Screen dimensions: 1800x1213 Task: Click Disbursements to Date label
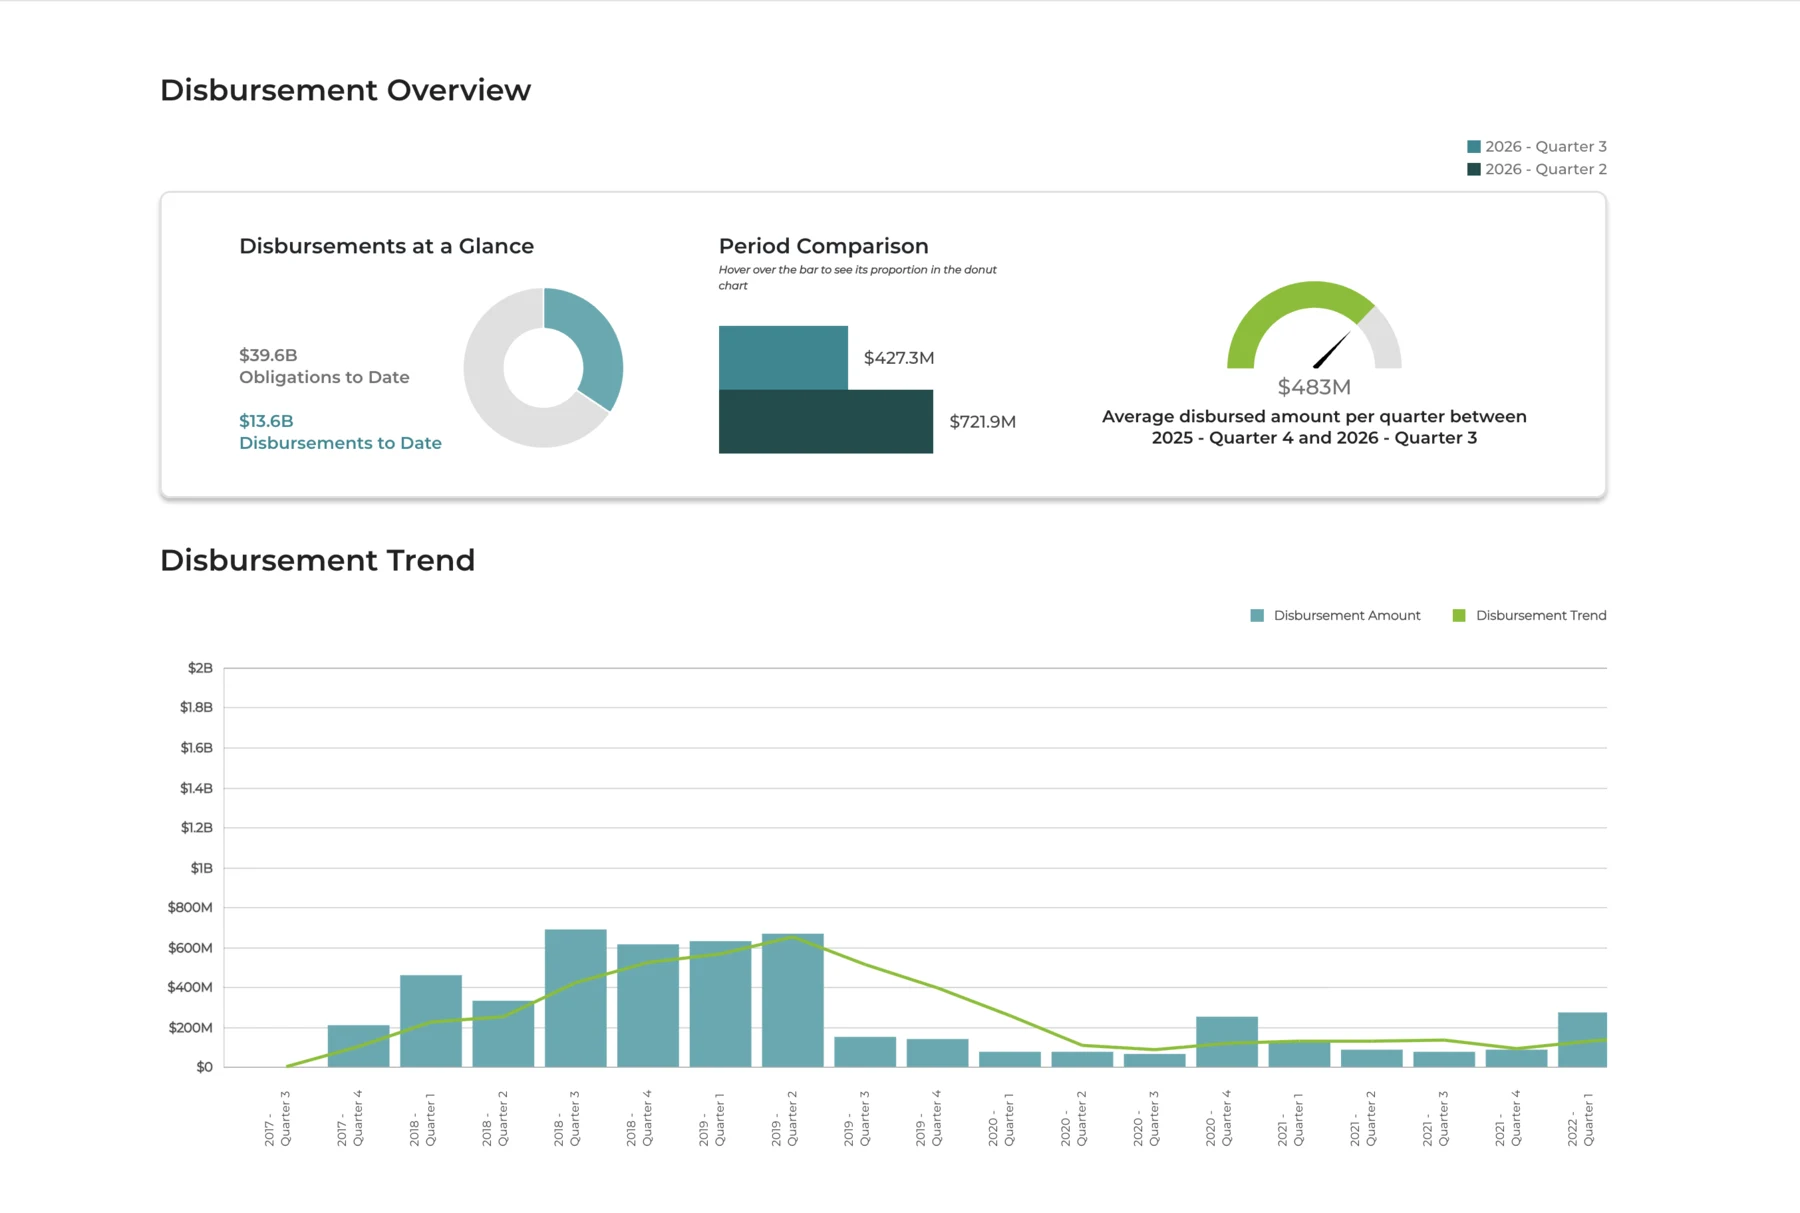[340, 444]
